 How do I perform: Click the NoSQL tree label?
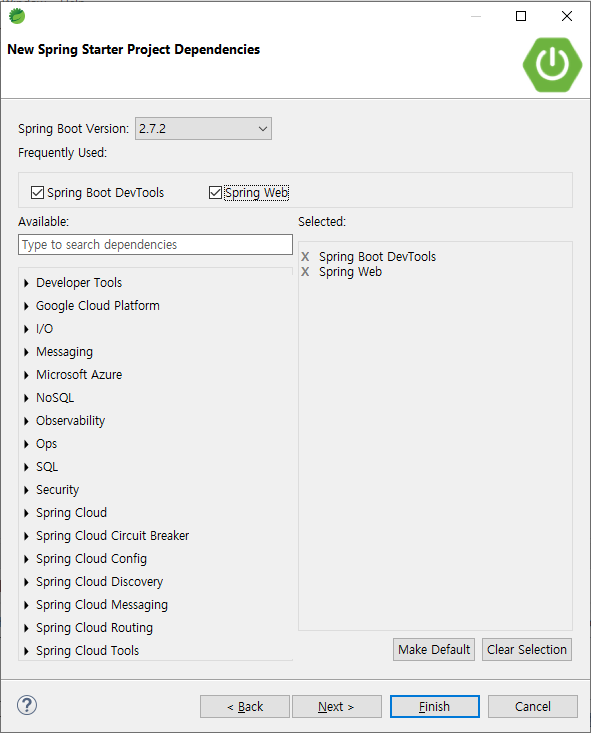pos(55,398)
